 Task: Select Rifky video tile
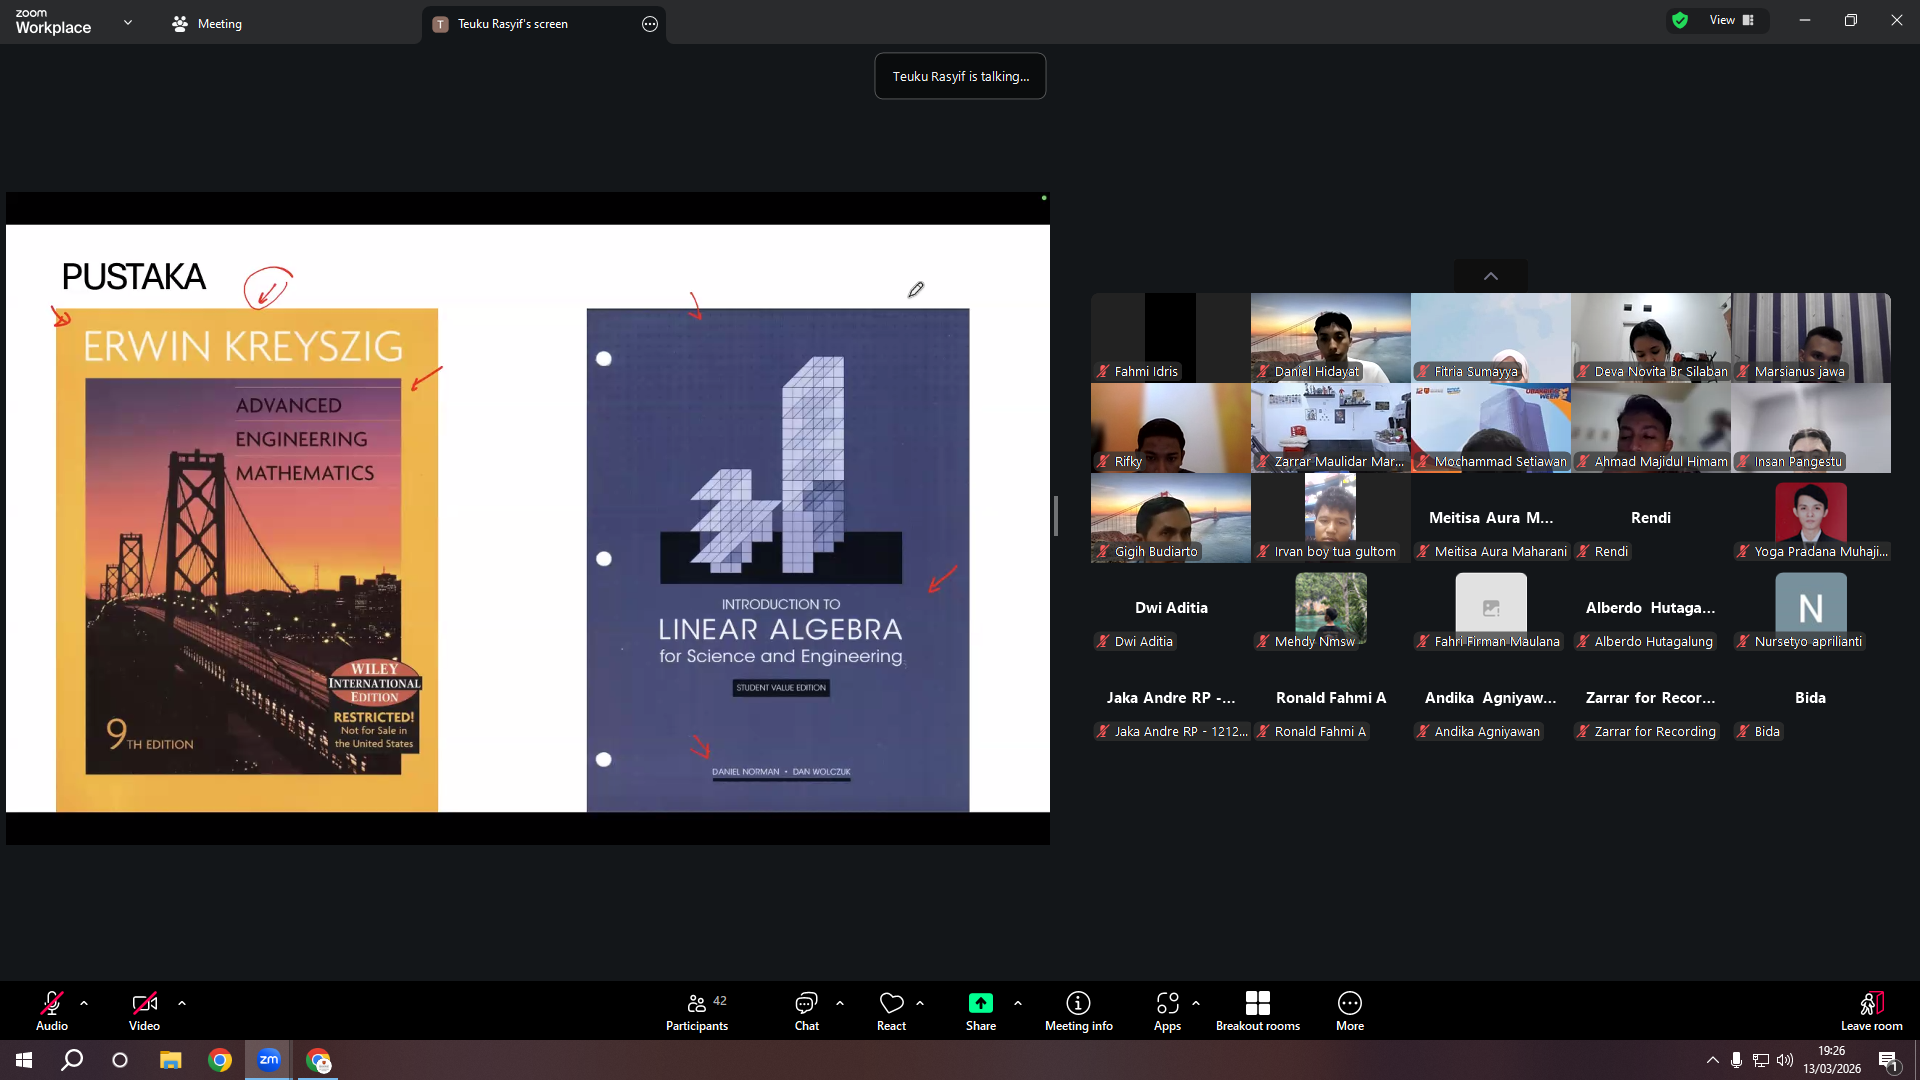[1171, 428]
